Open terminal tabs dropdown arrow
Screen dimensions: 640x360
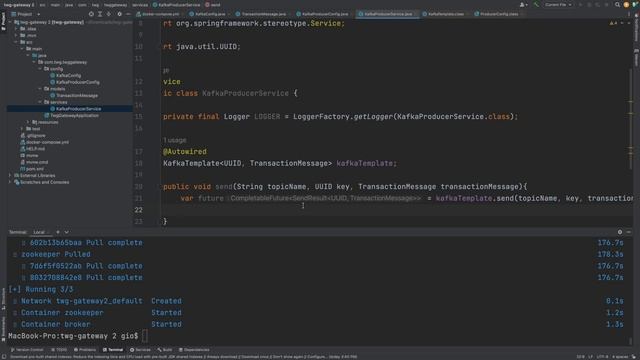pos(67,232)
